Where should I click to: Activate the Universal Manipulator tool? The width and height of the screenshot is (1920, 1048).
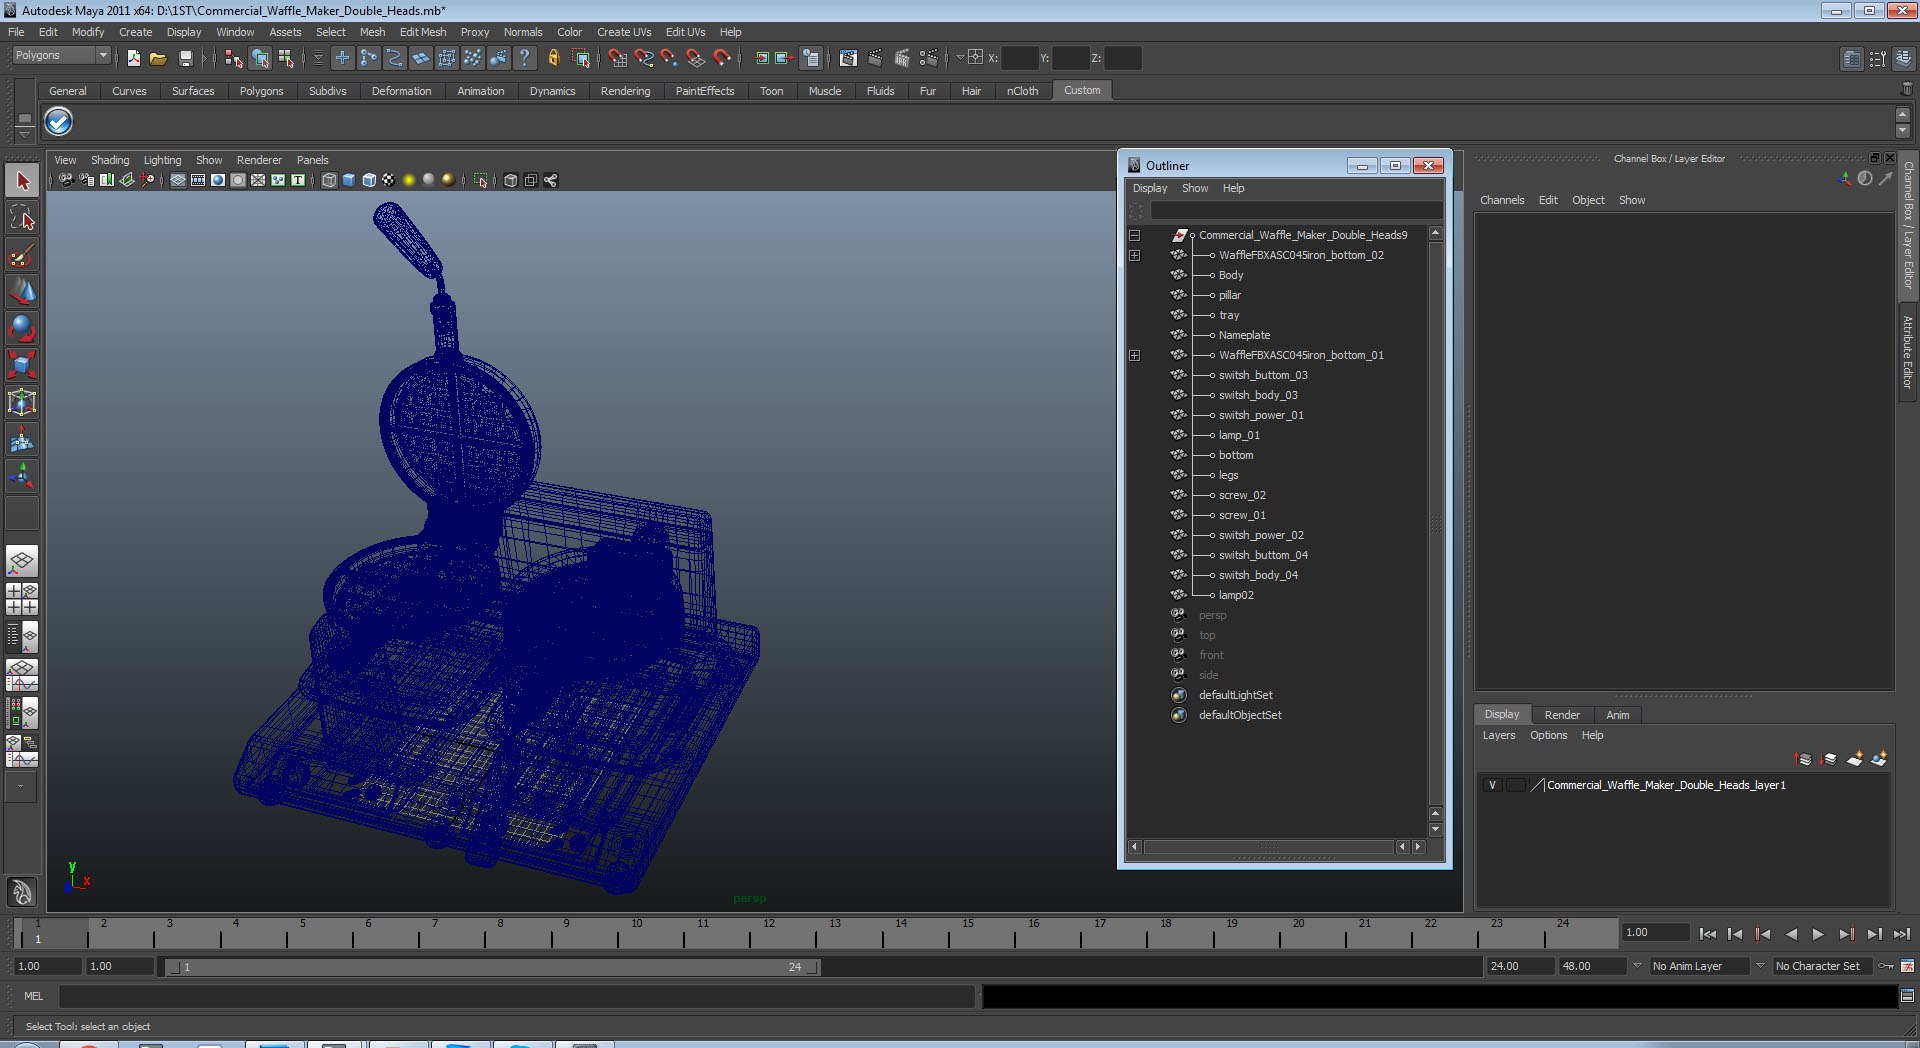coord(22,402)
